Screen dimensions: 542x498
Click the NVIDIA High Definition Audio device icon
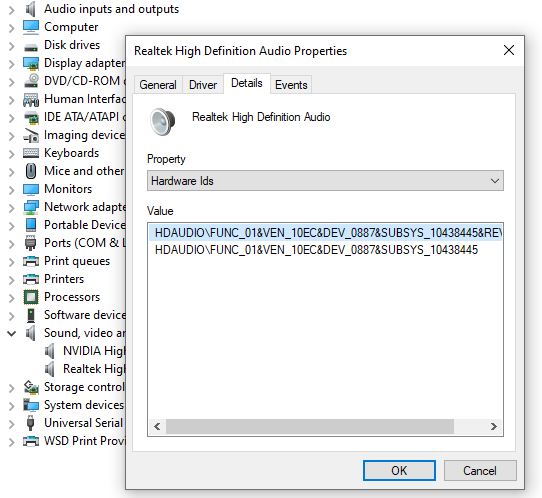pos(50,351)
